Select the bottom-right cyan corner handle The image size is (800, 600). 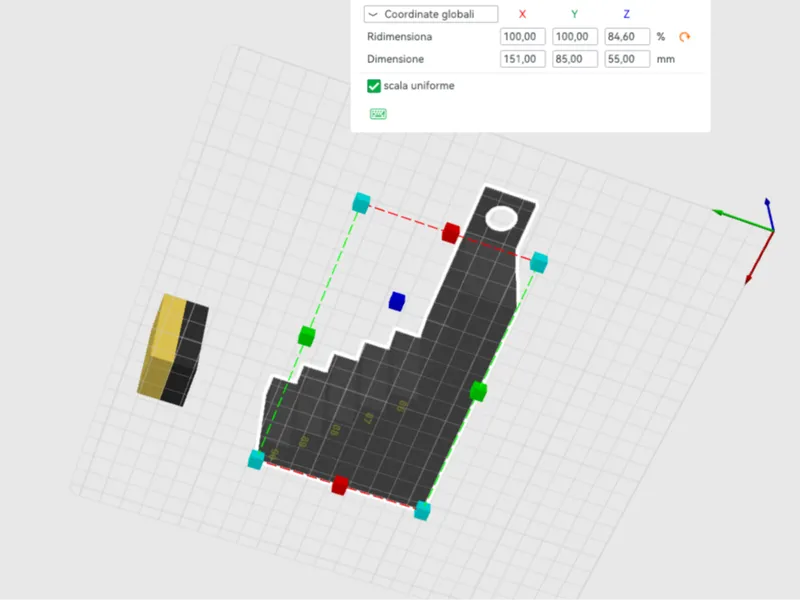pyautogui.click(x=422, y=510)
